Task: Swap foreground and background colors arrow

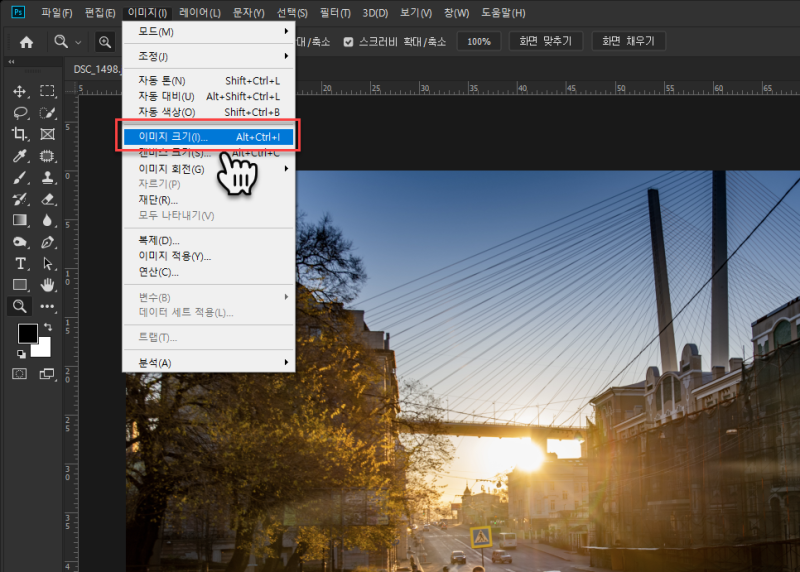Action: click(x=48, y=327)
